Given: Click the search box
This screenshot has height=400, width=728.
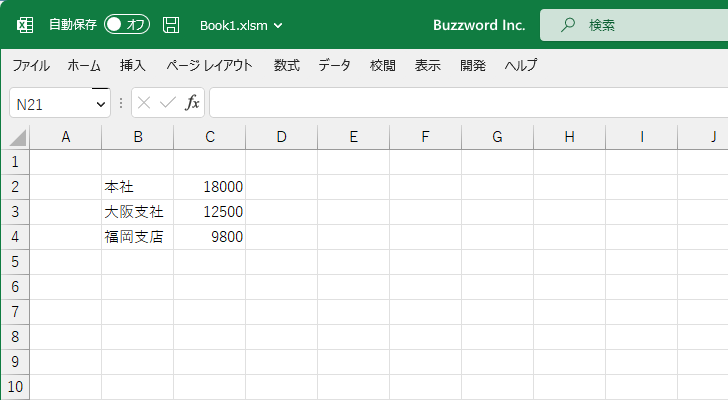Looking at the screenshot, I should [634, 25].
